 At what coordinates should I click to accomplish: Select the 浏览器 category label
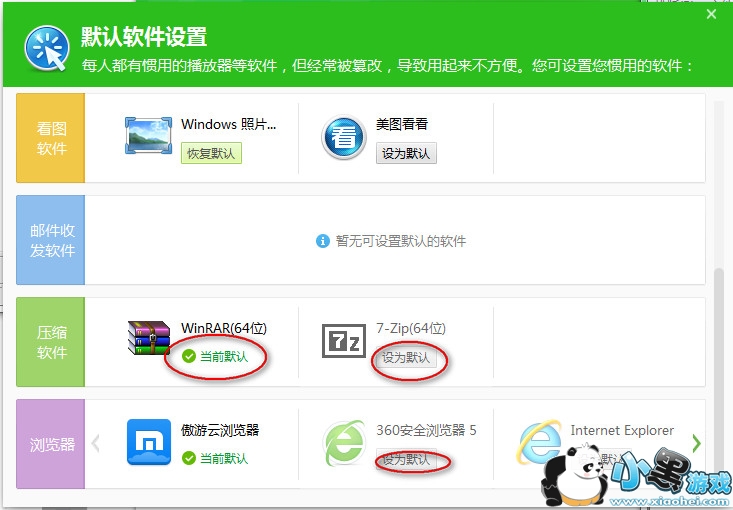pyautogui.click(x=52, y=445)
